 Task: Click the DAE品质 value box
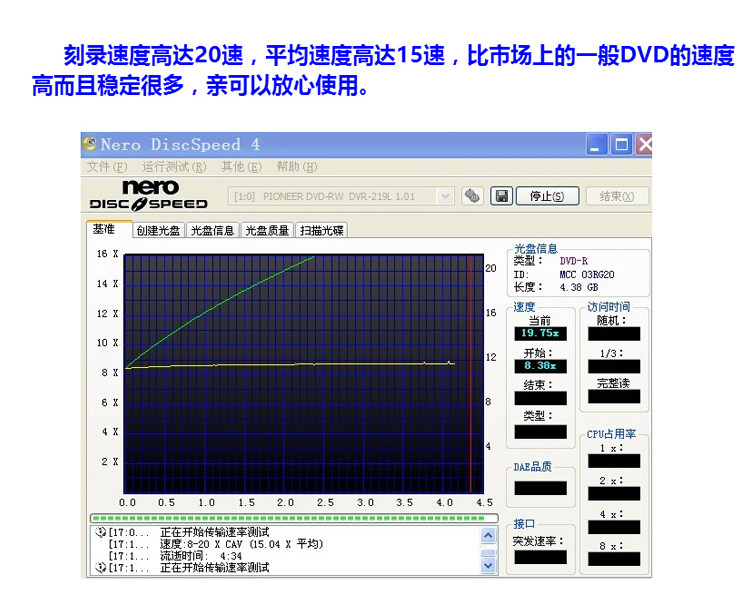coord(540,488)
